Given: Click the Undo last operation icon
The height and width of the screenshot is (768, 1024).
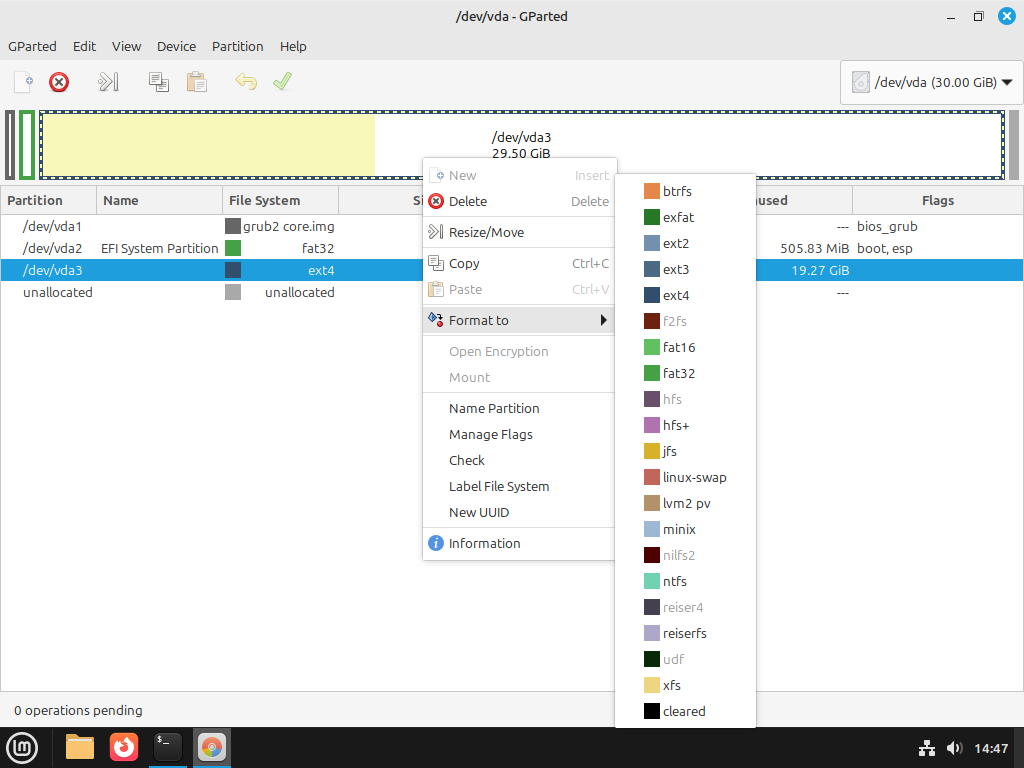Looking at the screenshot, I should tap(245, 82).
